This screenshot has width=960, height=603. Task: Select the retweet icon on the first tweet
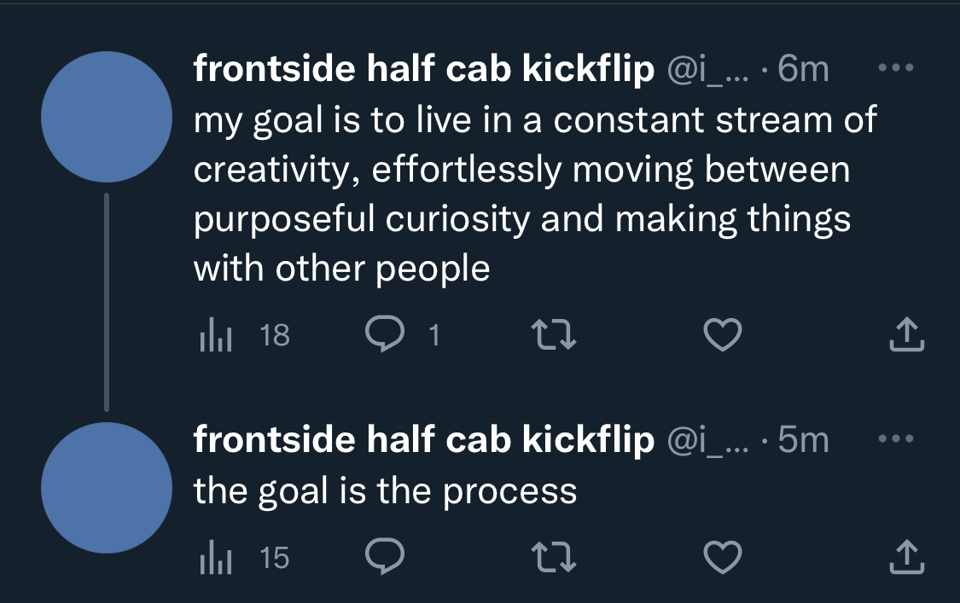coord(553,335)
